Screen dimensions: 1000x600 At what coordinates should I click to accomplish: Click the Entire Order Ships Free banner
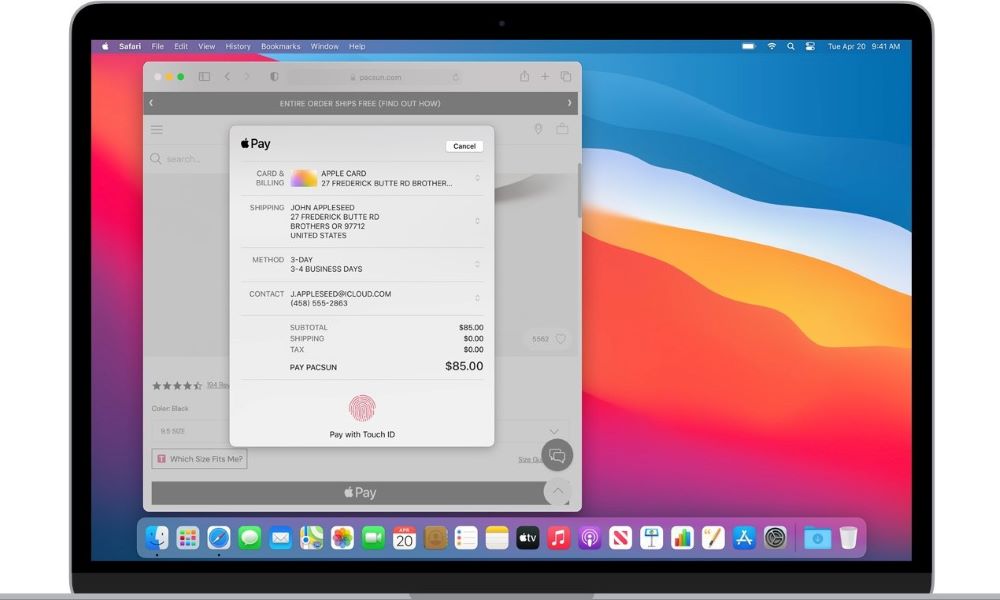pyautogui.click(x=360, y=103)
